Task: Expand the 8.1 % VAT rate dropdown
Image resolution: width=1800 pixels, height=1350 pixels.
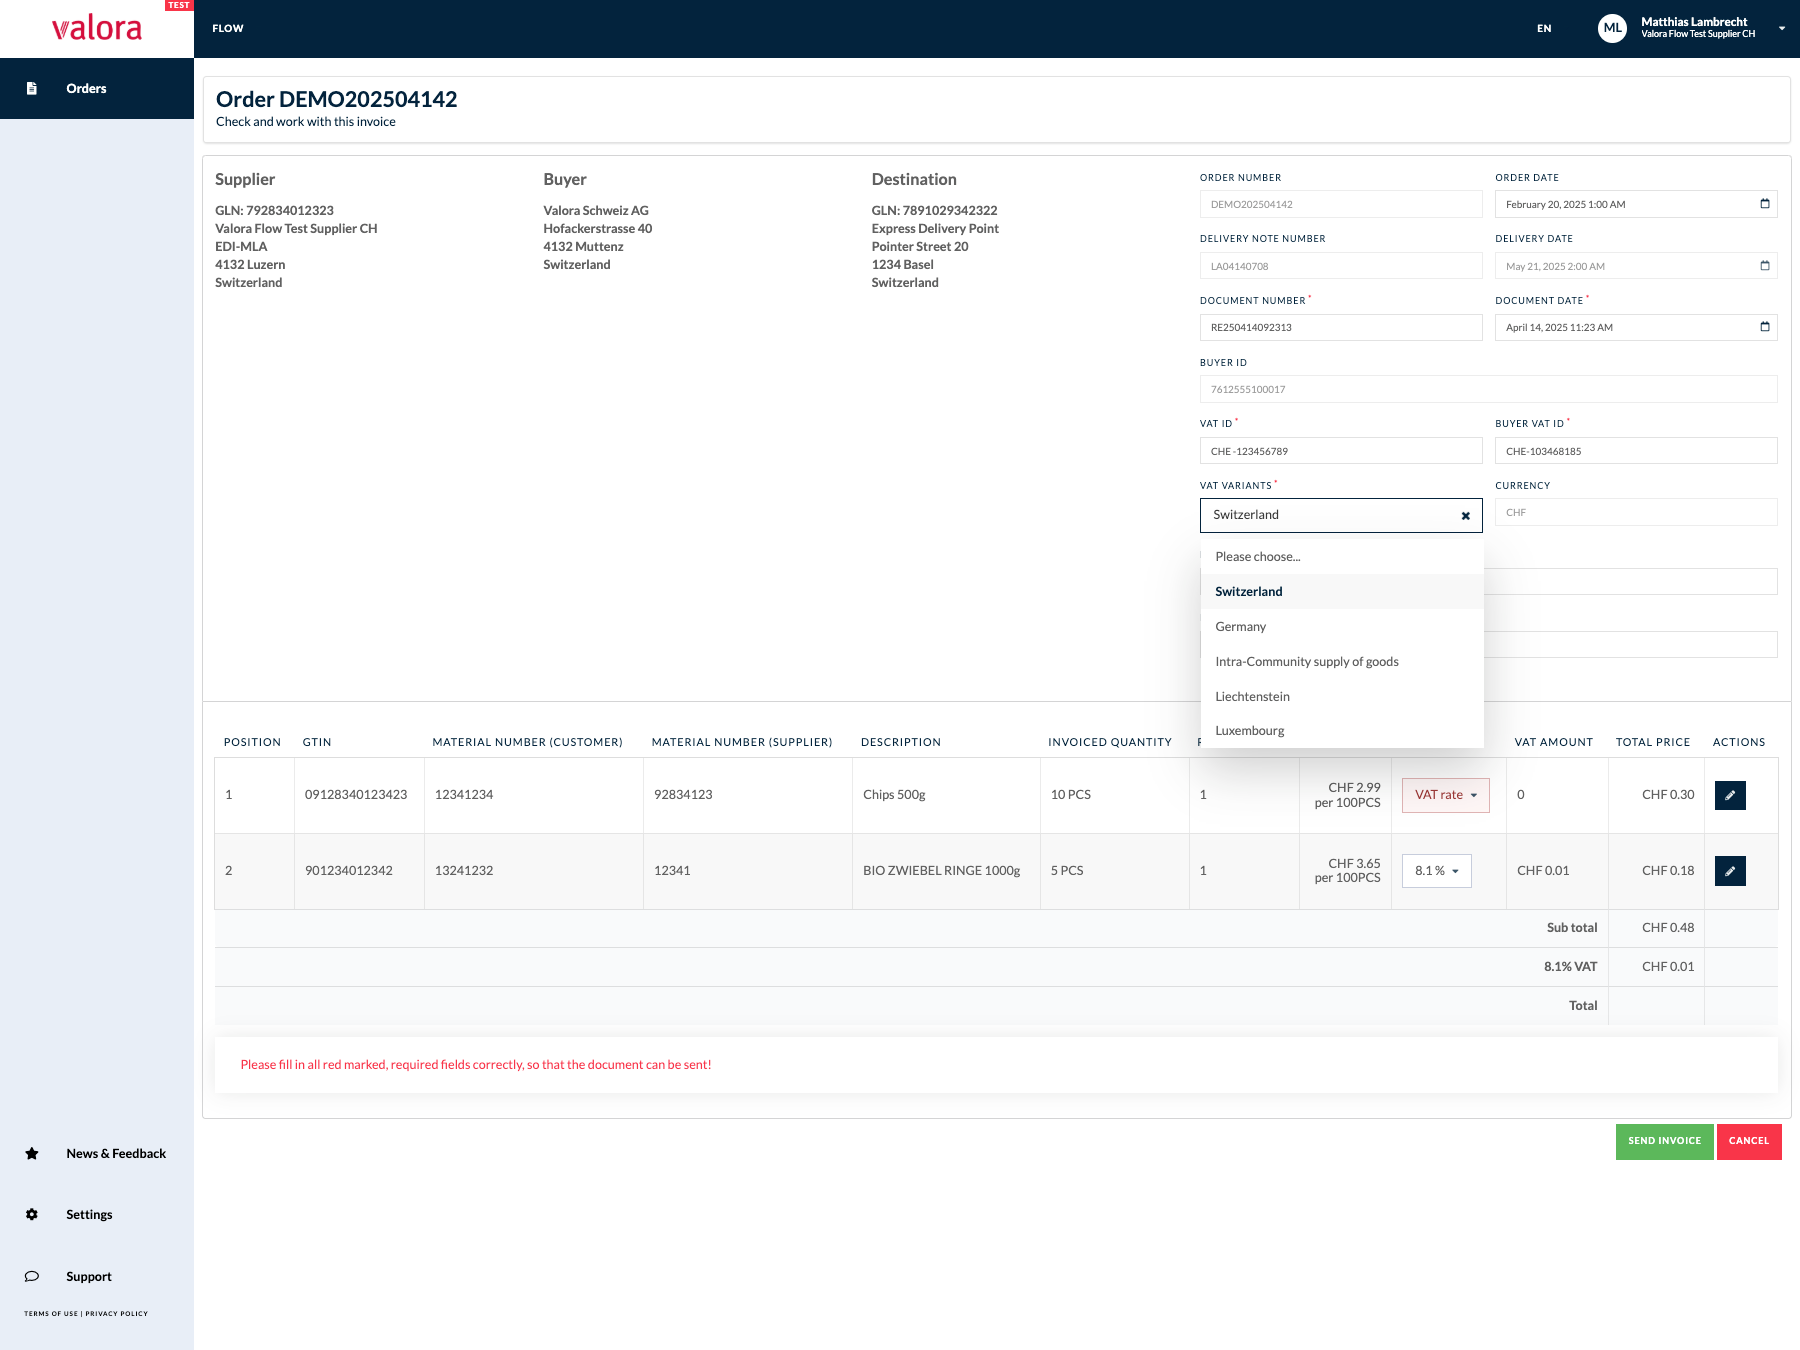Action: [x=1436, y=871]
